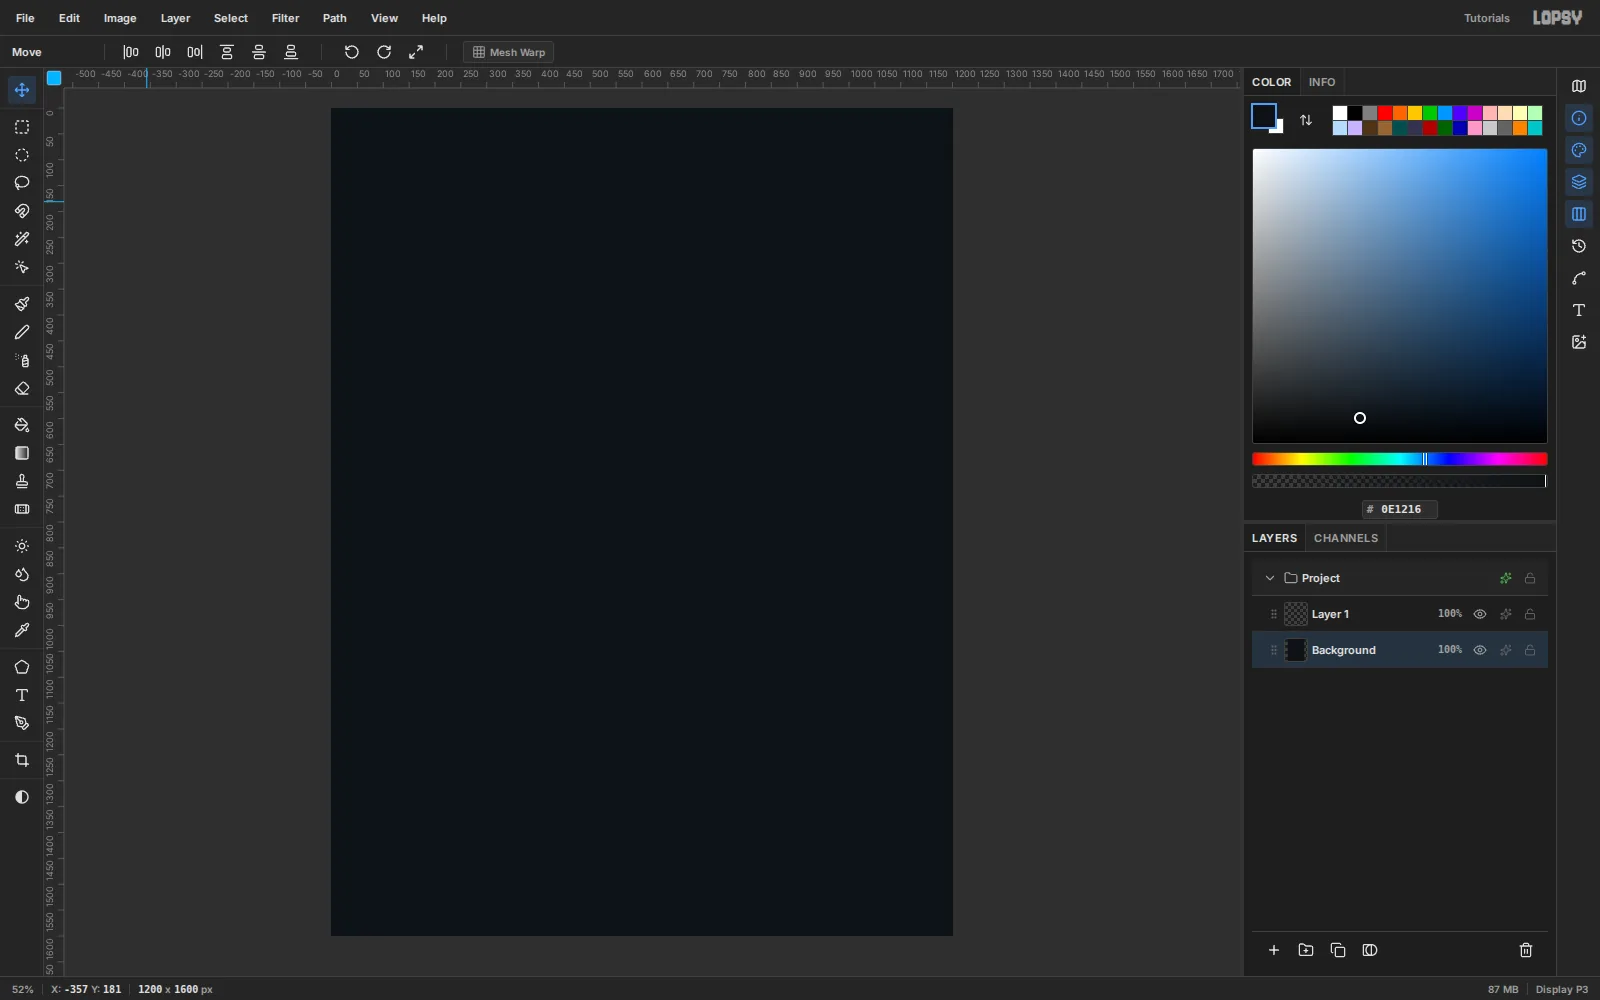Toggle effects sparkle on Background layer
This screenshot has height=1000, width=1600.
1505,650
